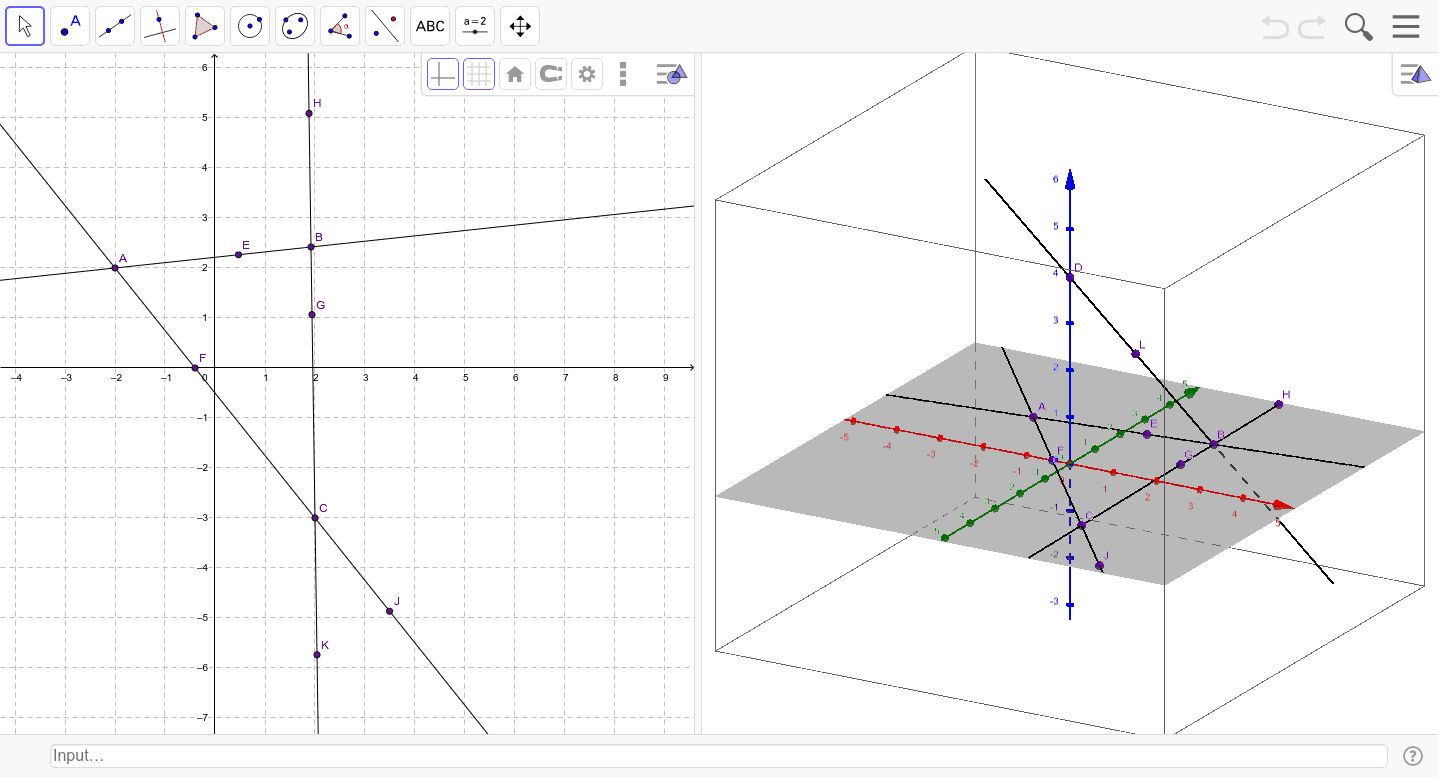
Task: Select the Ellipse tool
Action: coord(295,25)
